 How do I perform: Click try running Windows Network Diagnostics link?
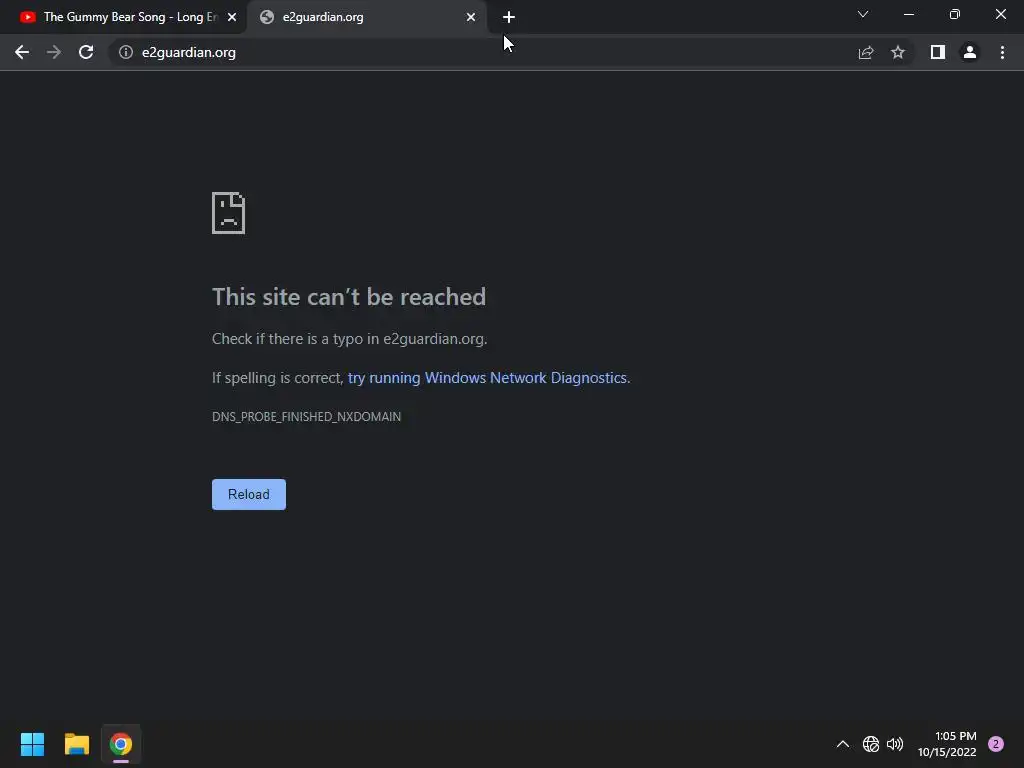(x=487, y=378)
